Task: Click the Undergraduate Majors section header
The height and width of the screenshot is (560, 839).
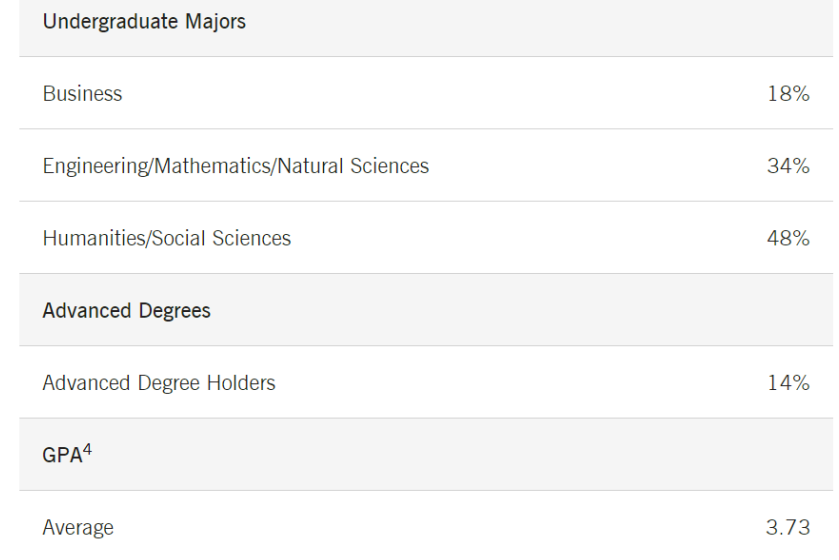Action: [144, 22]
